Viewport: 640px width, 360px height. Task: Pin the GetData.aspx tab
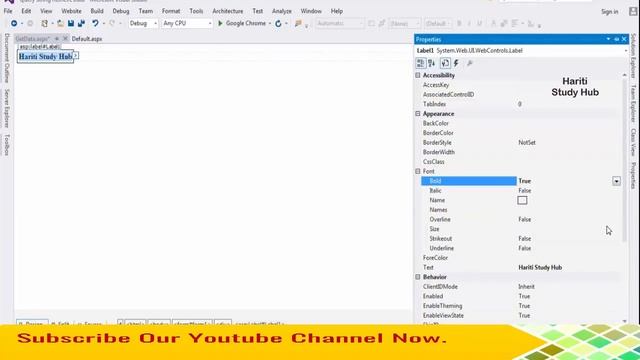pyautogui.click(x=57, y=39)
